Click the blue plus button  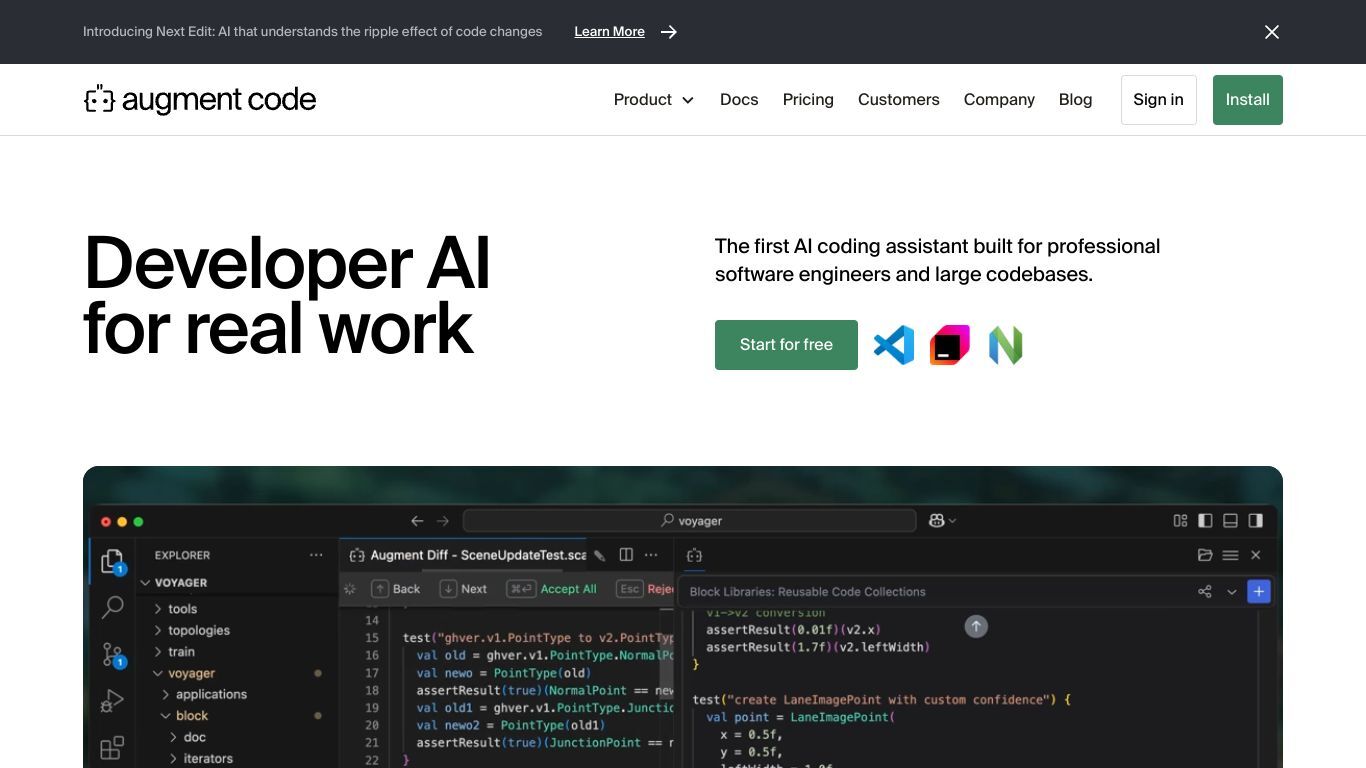tap(1259, 592)
